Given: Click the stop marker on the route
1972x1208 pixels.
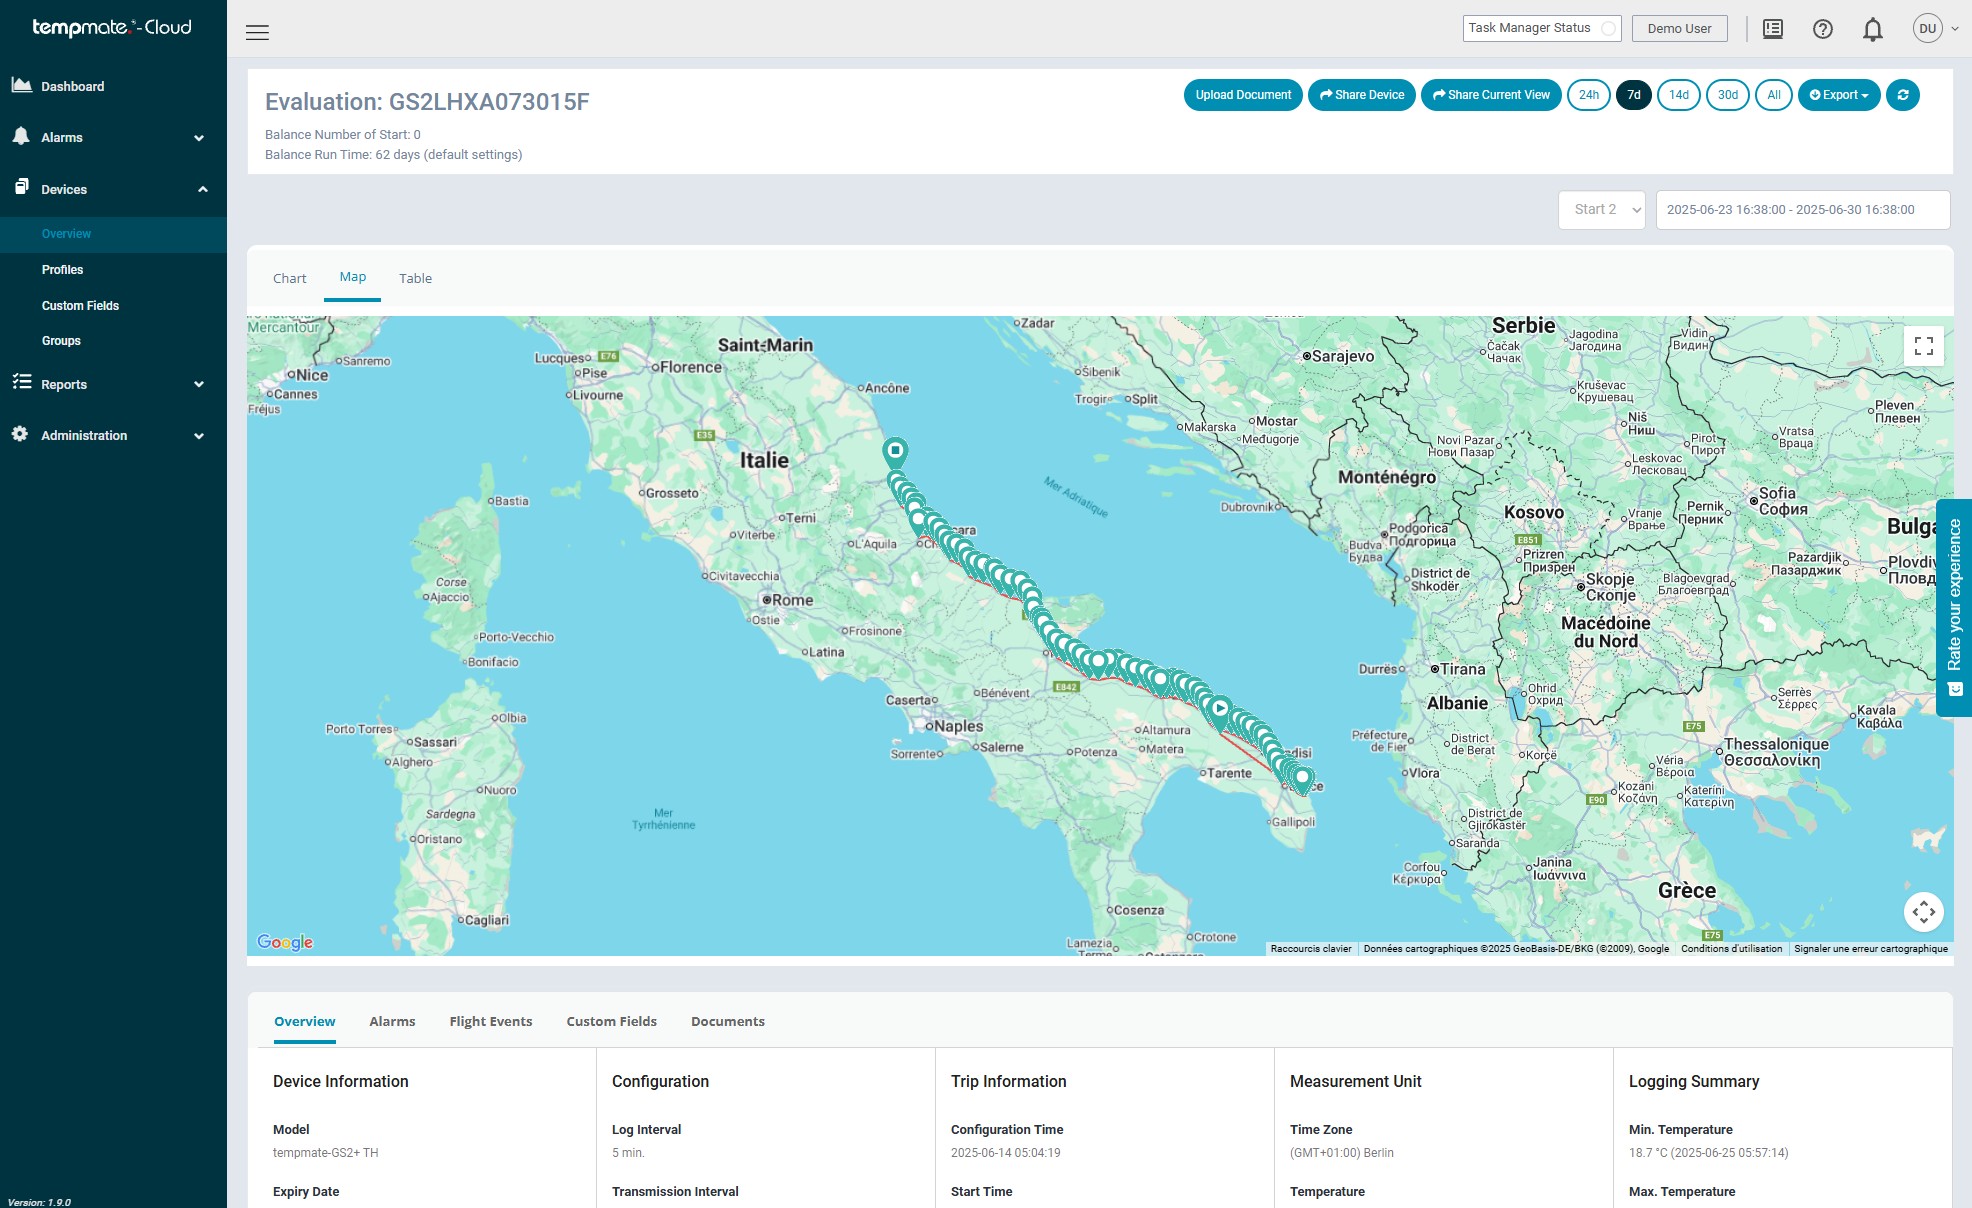Looking at the screenshot, I should 895,451.
